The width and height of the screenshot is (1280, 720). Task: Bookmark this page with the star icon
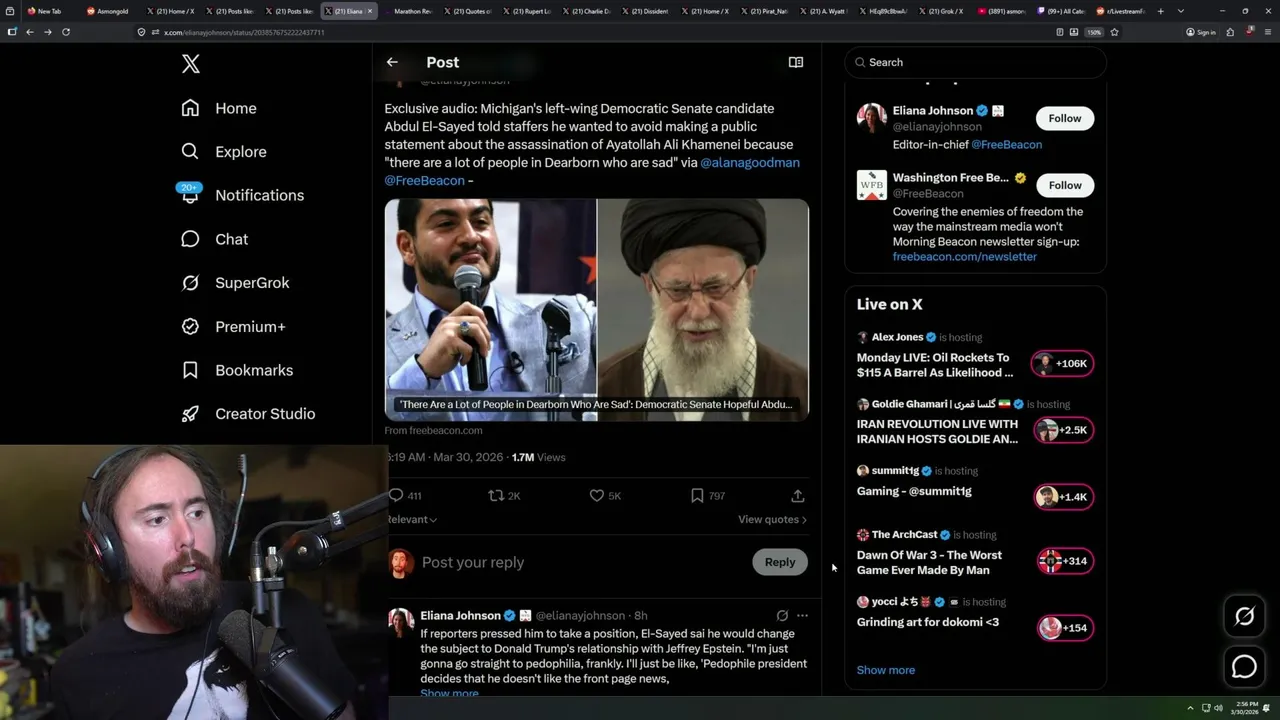pos(1114,32)
